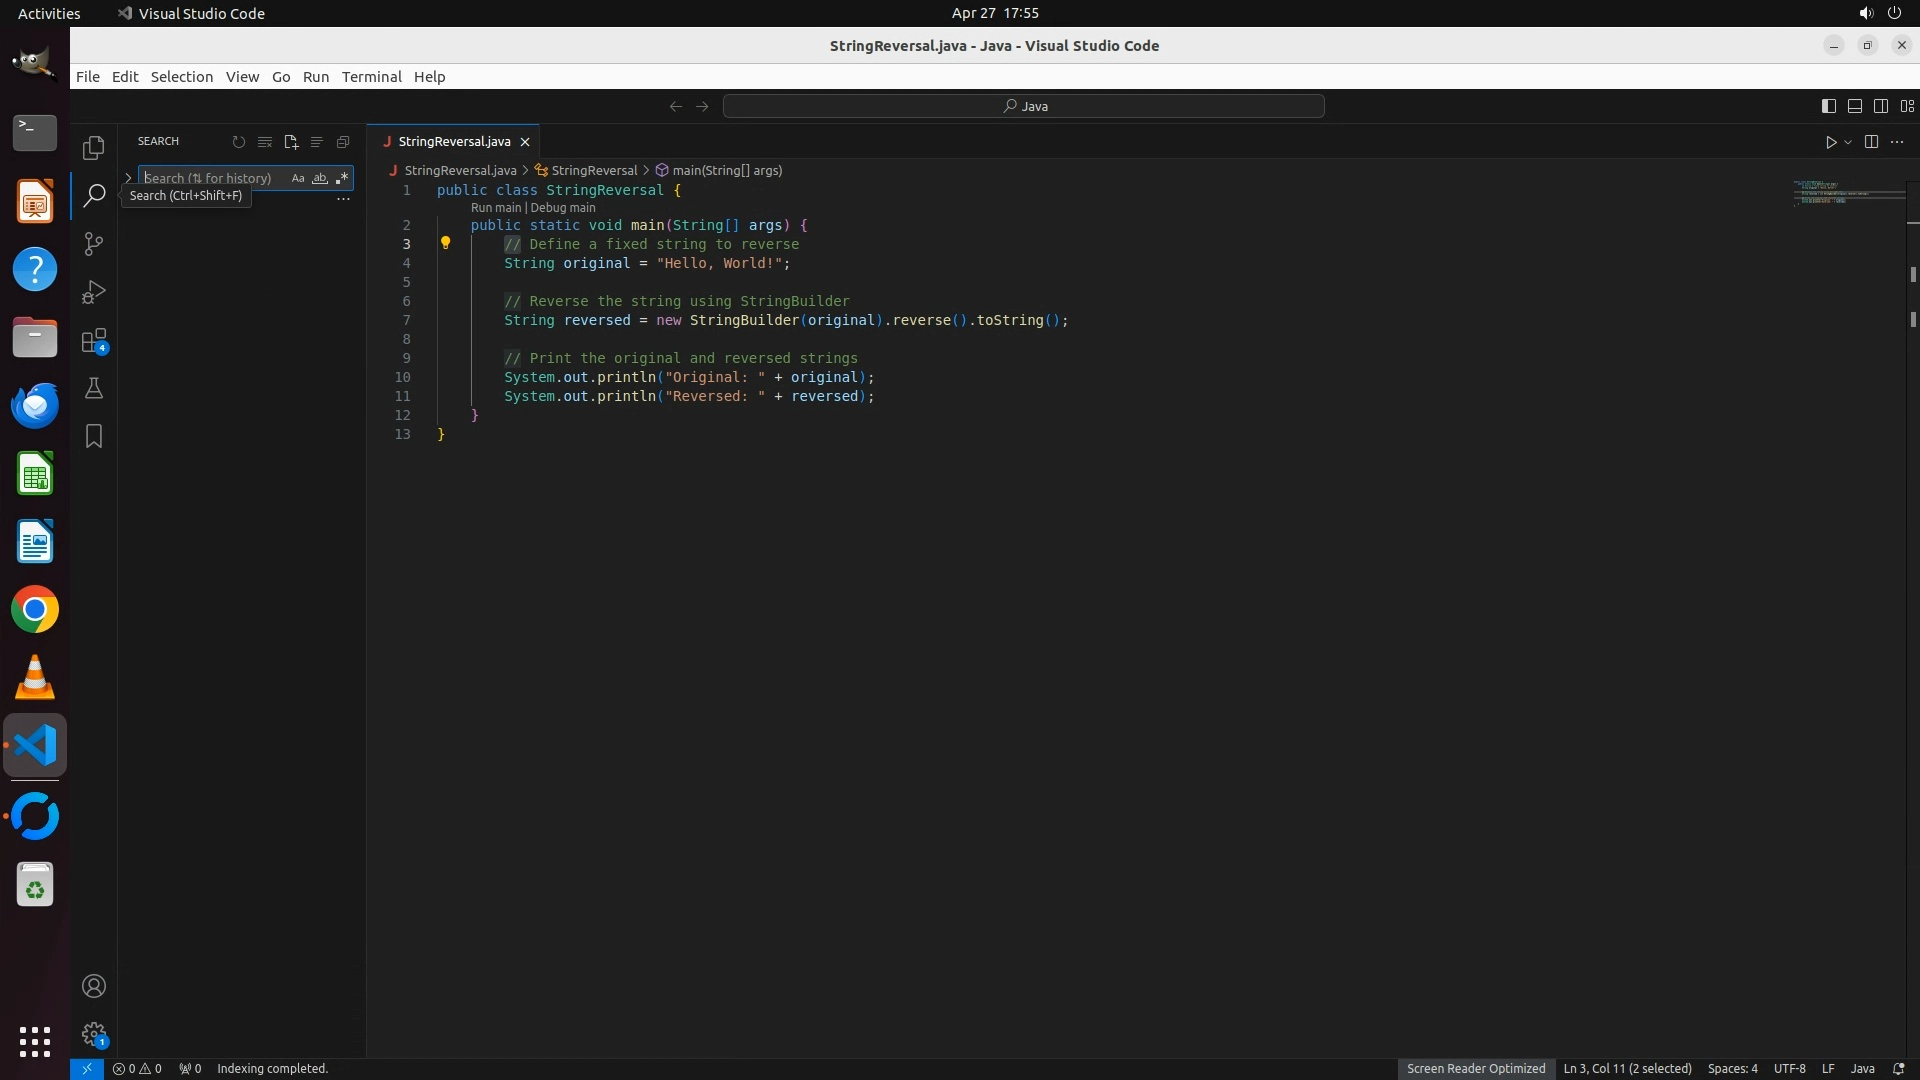Toggle Match Whole Word in search
Image resolution: width=1920 pixels, height=1080 pixels.
[320, 178]
